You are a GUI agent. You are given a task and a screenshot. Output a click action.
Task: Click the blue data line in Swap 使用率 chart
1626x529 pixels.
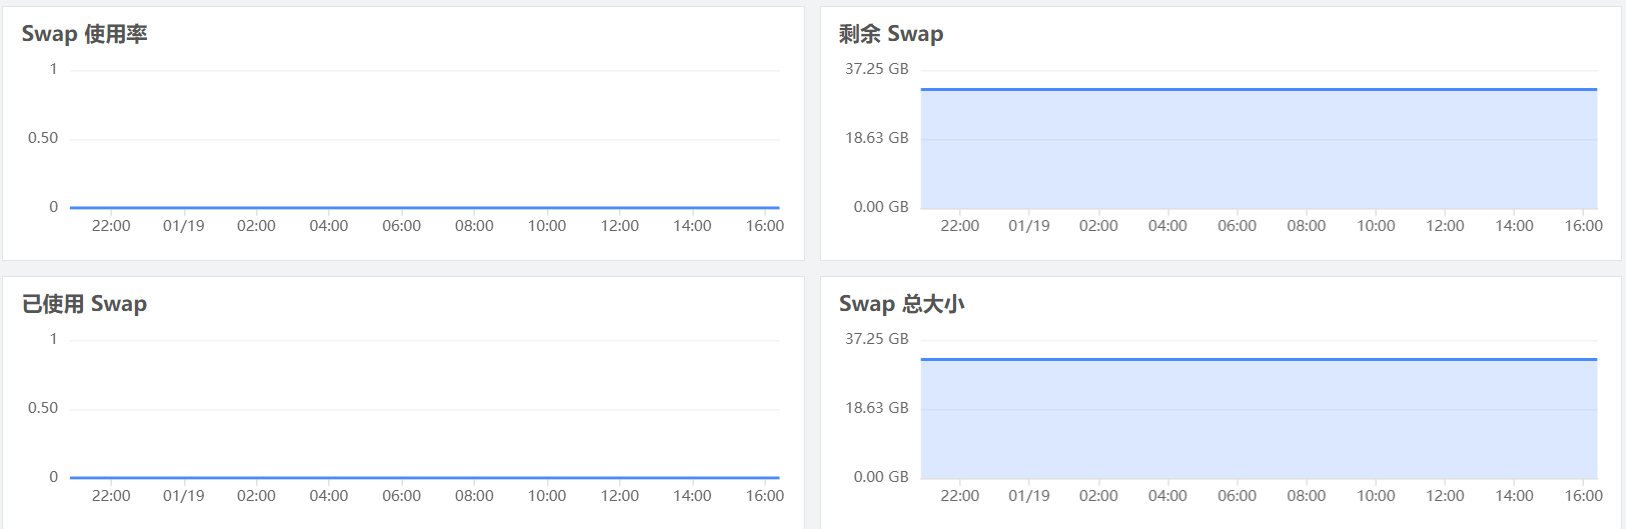point(424,208)
